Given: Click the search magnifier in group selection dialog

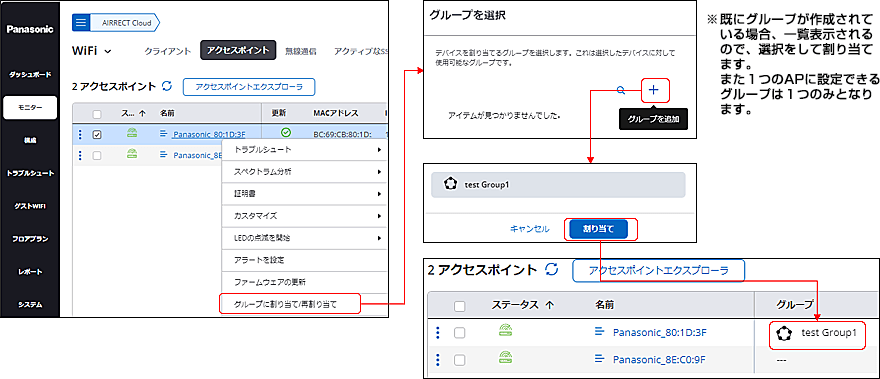Looking at the screenshot, I should (x=621, y=89).
